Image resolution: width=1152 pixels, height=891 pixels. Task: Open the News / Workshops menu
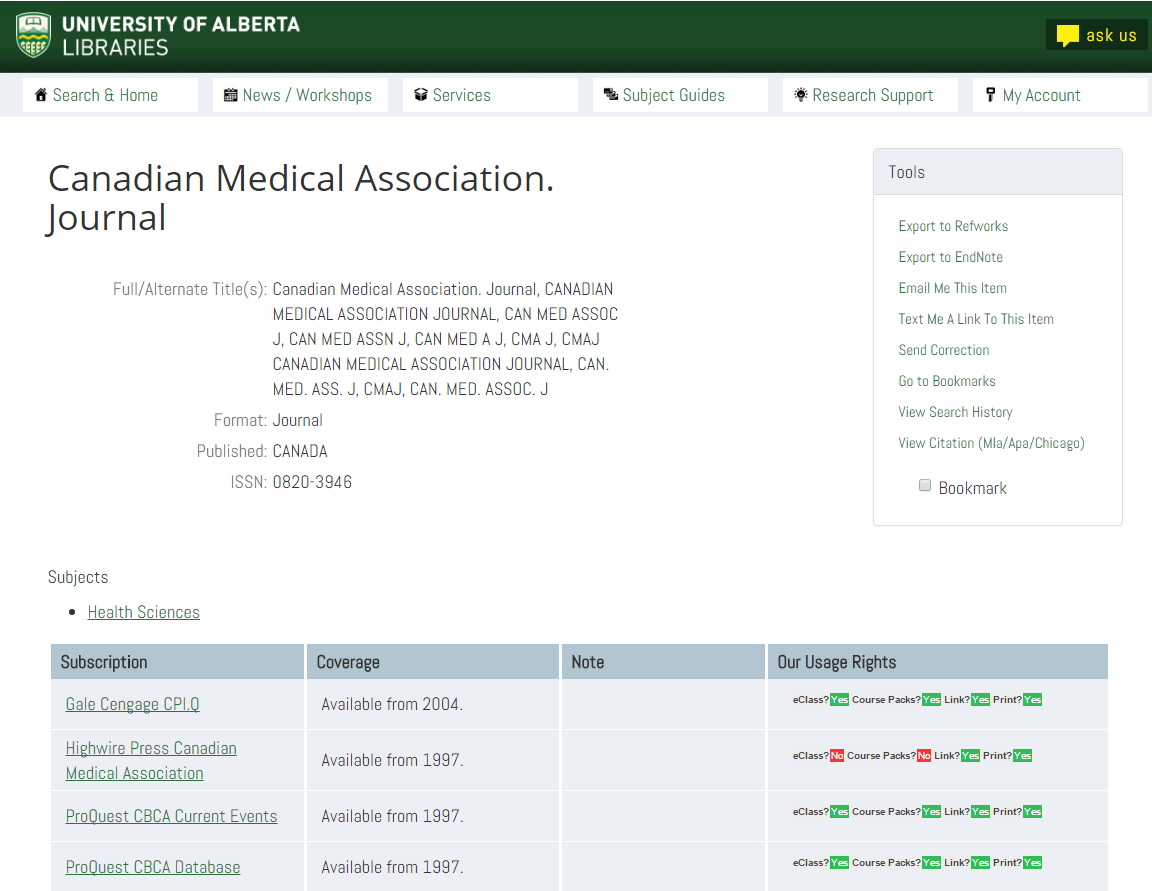tap(300, 95)
